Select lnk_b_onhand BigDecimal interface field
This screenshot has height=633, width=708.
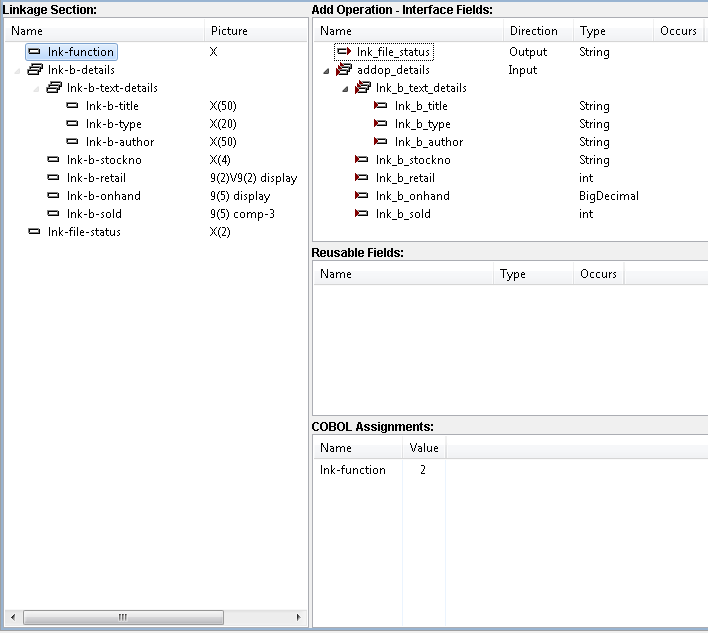pos(412,196)
